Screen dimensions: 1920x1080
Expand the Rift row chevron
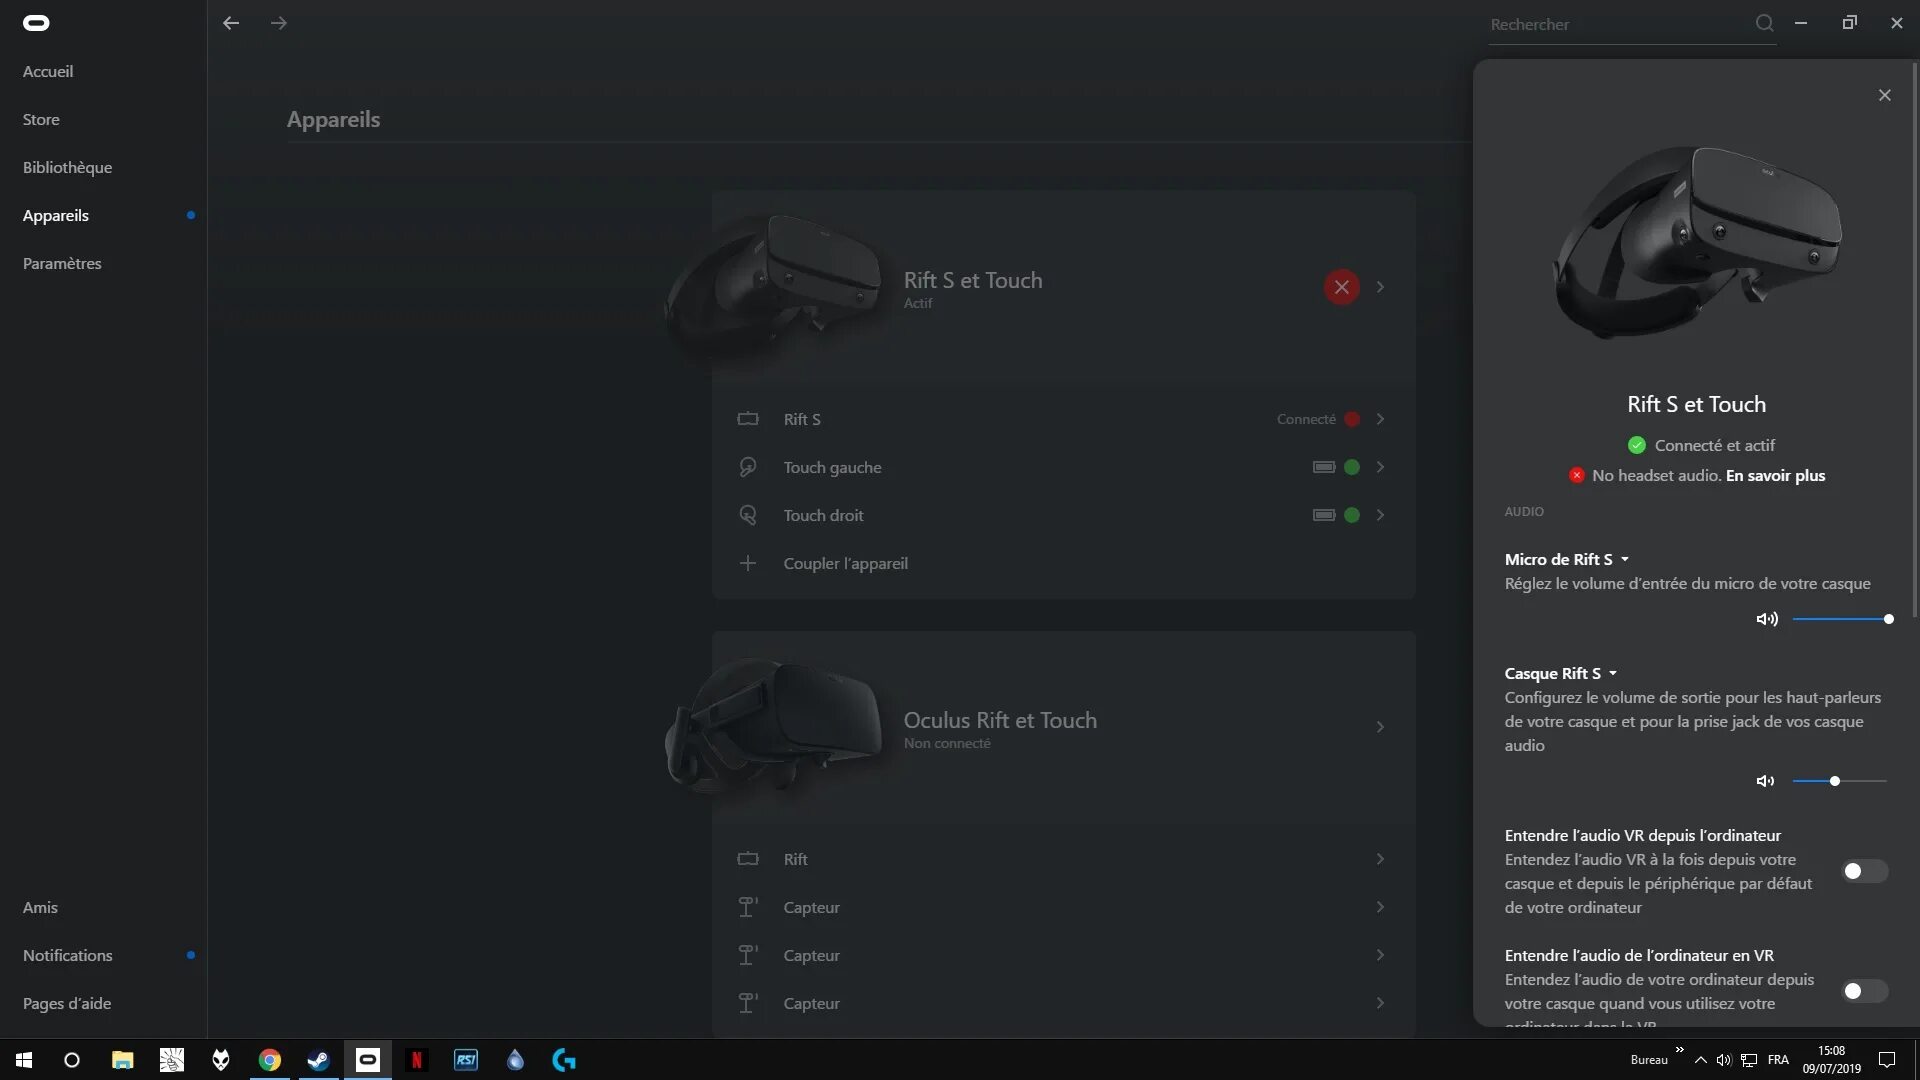coord(1380,859)
